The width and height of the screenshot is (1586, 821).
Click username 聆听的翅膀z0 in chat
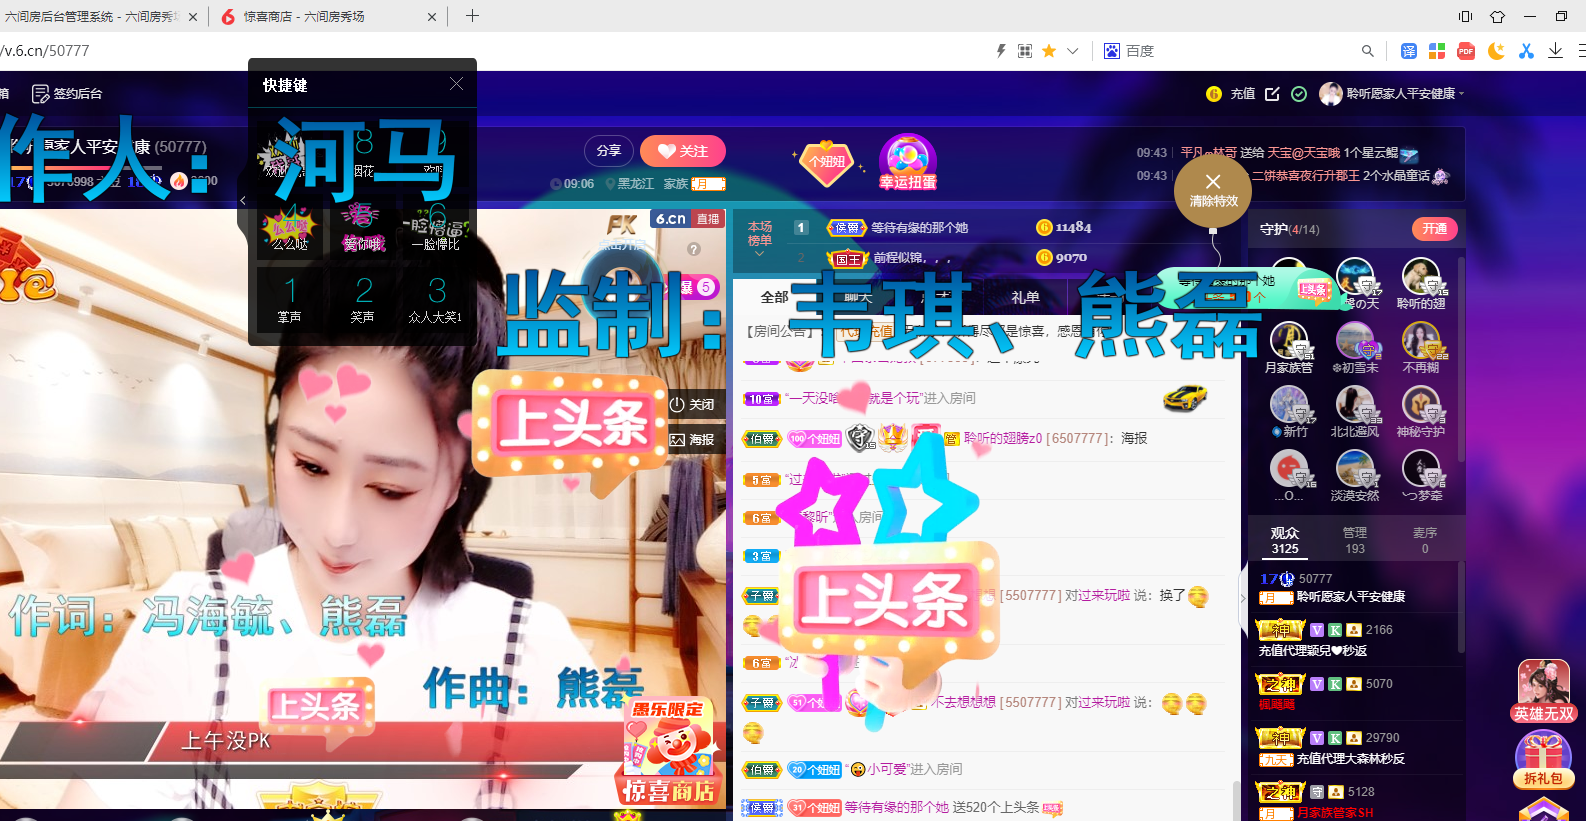[x=1003, y=438]
